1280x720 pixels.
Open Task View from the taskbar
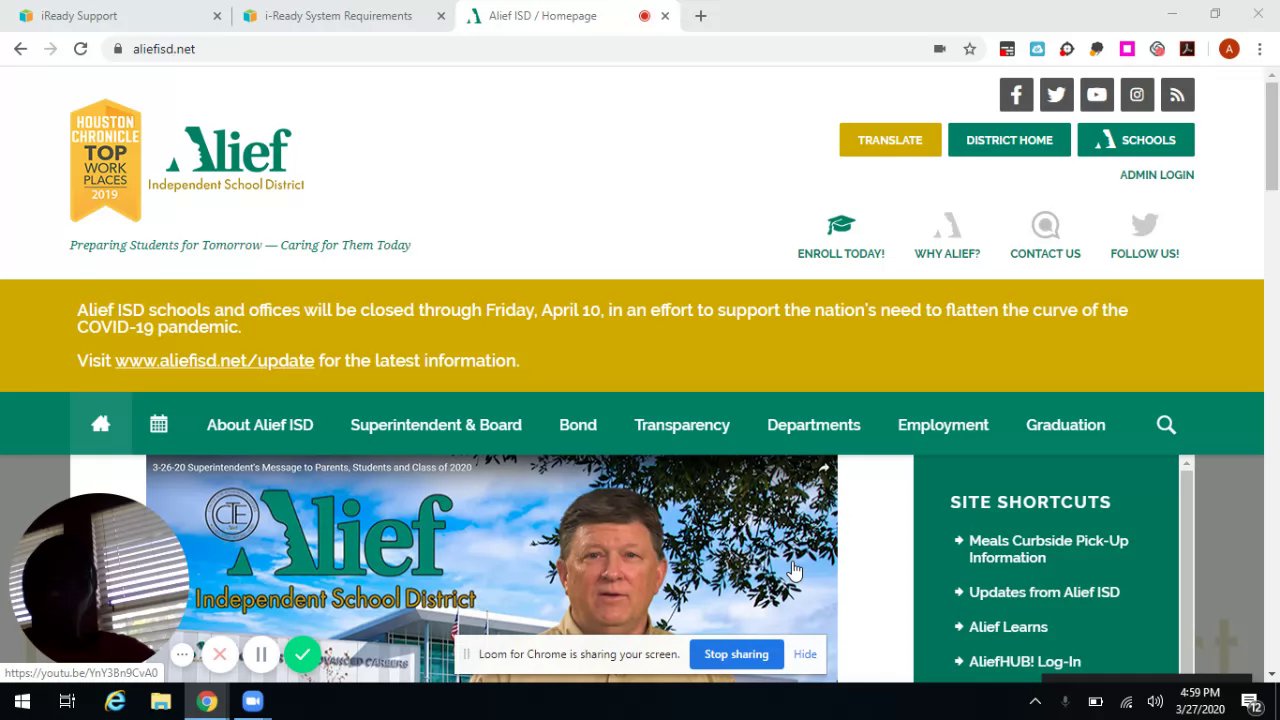(67, 701)
